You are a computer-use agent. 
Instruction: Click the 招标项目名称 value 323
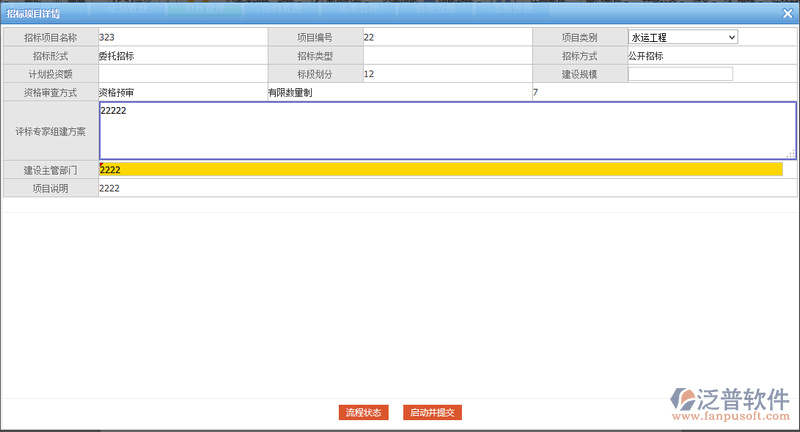coord(107,37)
